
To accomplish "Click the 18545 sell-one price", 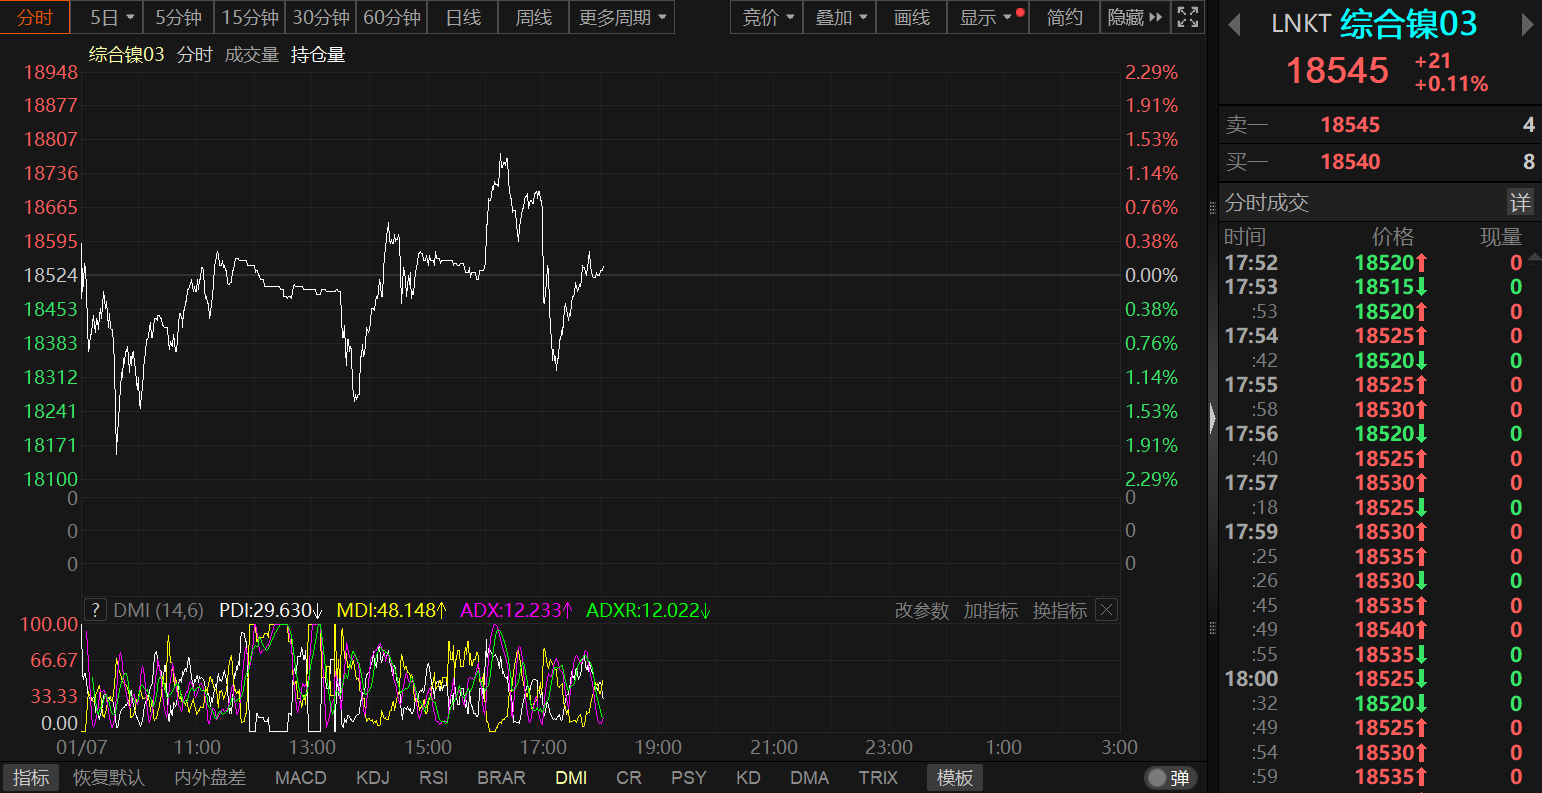I will 1350,125.
